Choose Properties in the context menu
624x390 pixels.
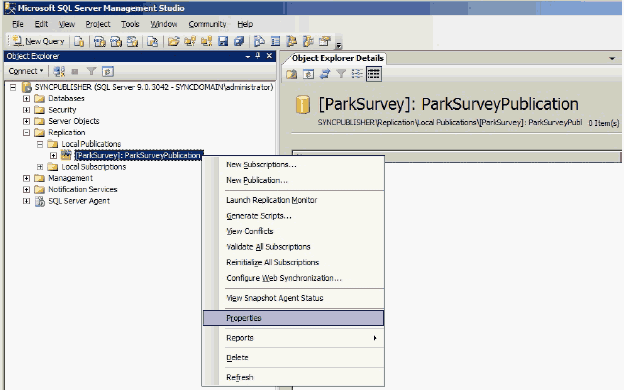[x=293, y=318]
